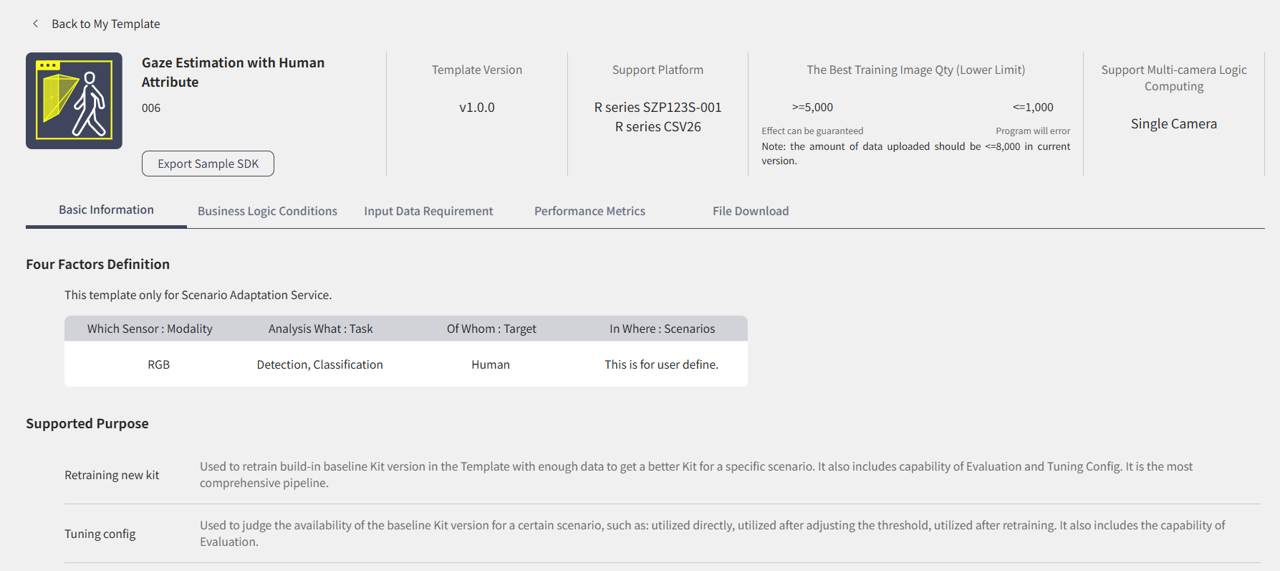Click the Single Camera value
The height and width of the screenshot is (571, 1280).
[1173, 124]
